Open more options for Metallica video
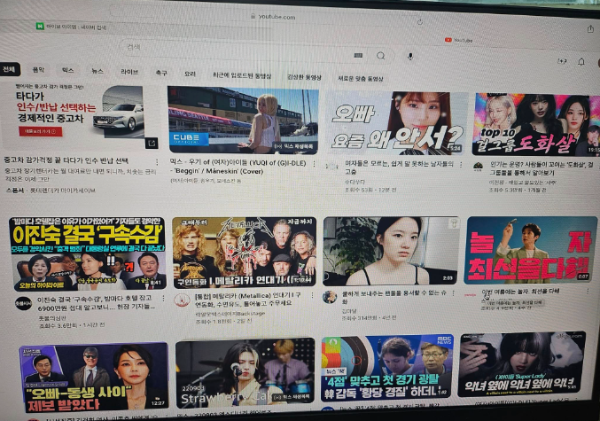The width and height of the screenshot is (600, 421). [312, 296]
